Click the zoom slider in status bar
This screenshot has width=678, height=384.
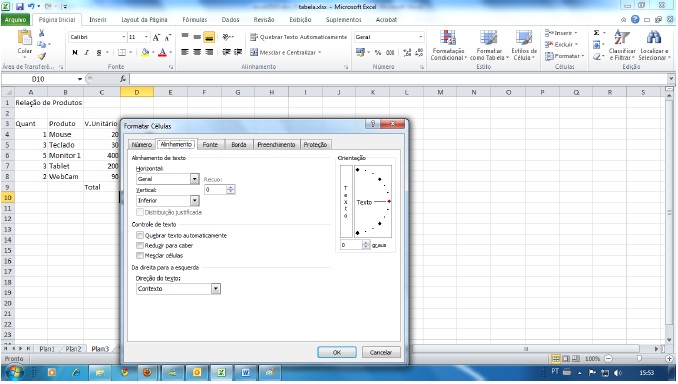coord(639,358)
